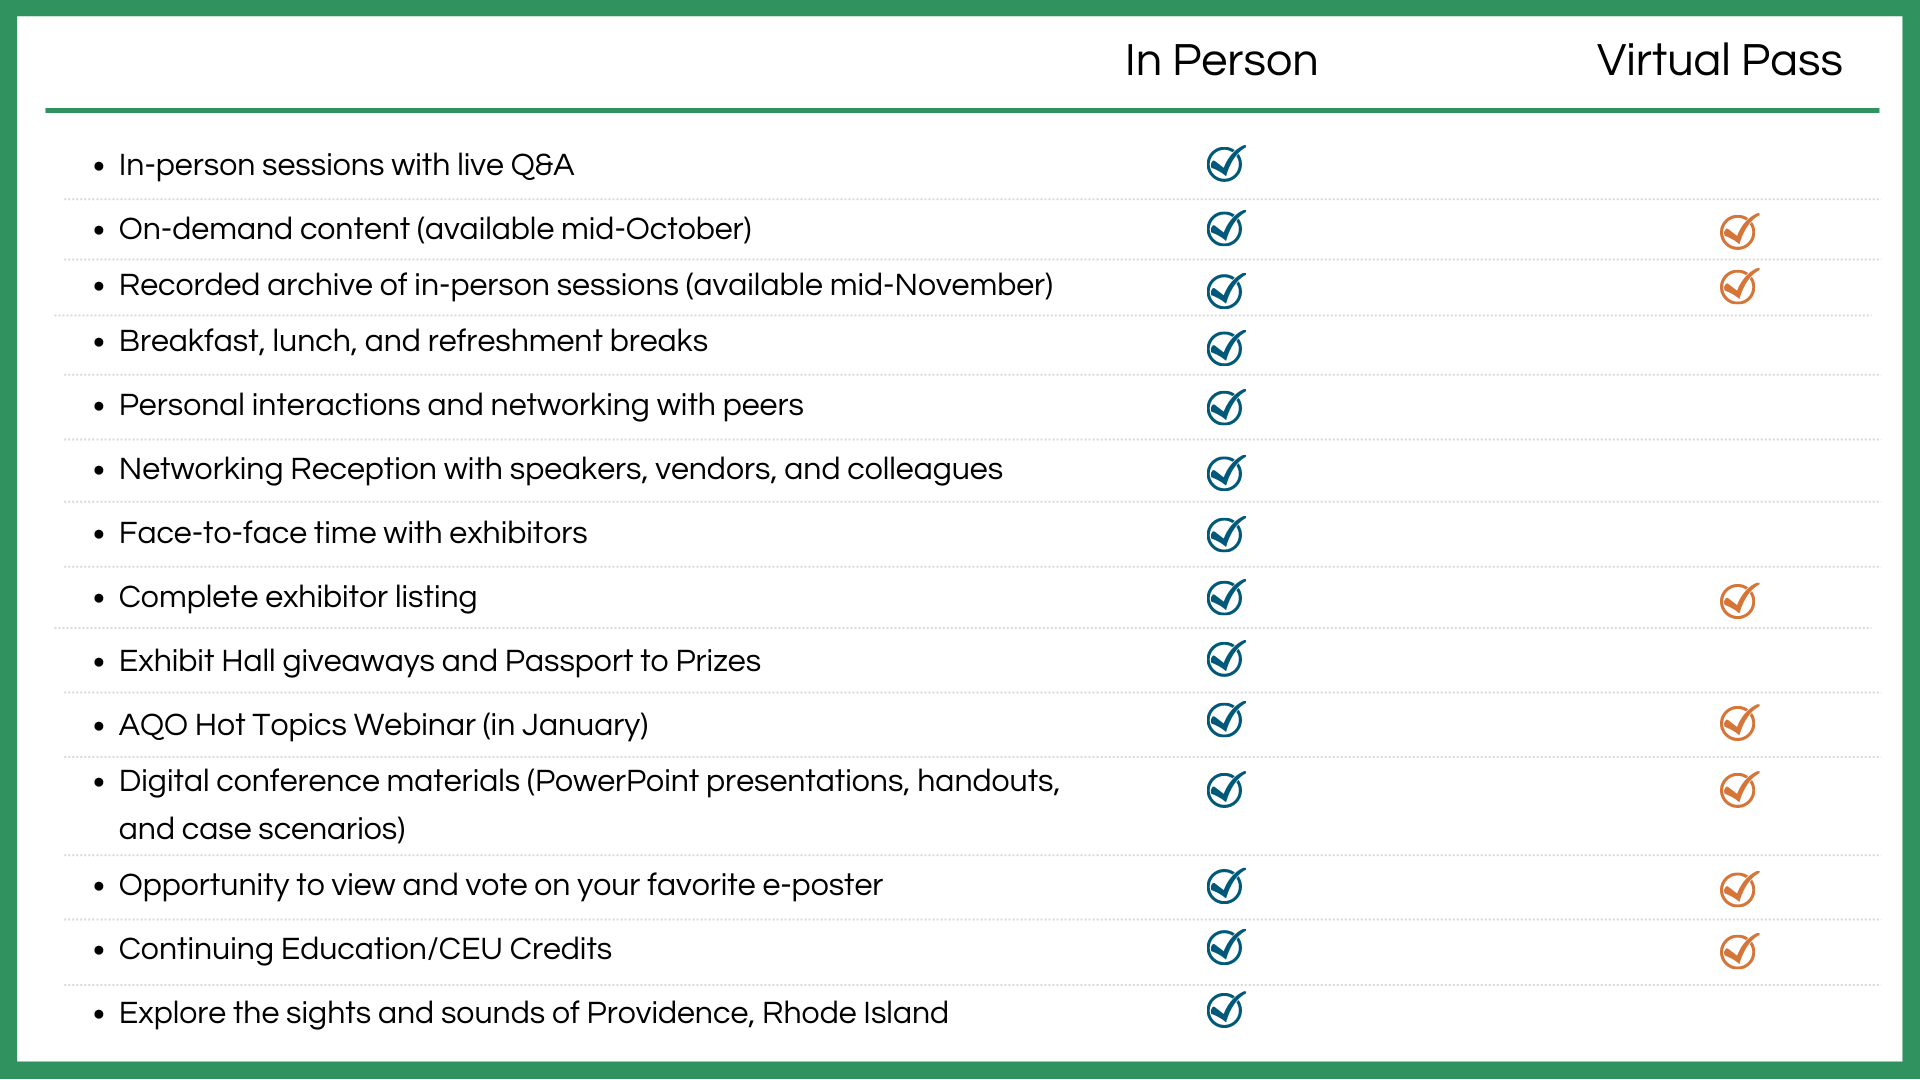Click the Virtual Pass column header
This screenshot has width=1920, height=1080.
point(1718,61)
